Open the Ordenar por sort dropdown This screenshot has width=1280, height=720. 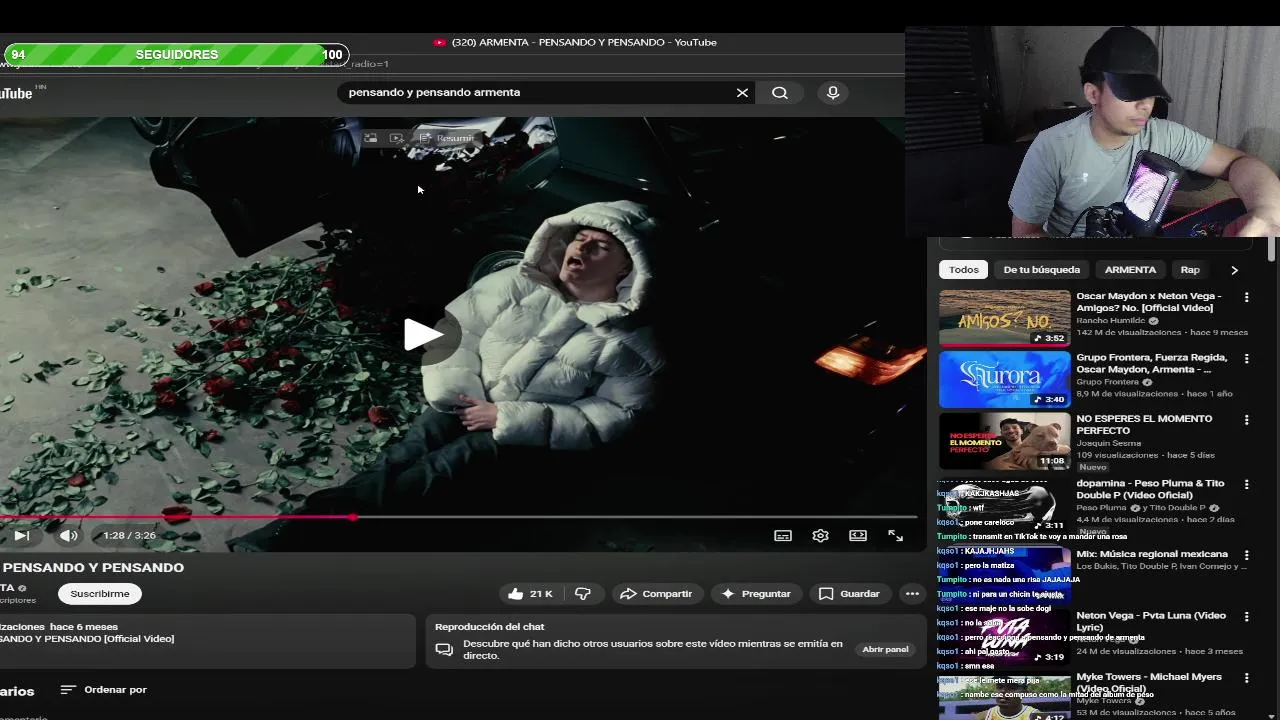click(x=104, y=690)
